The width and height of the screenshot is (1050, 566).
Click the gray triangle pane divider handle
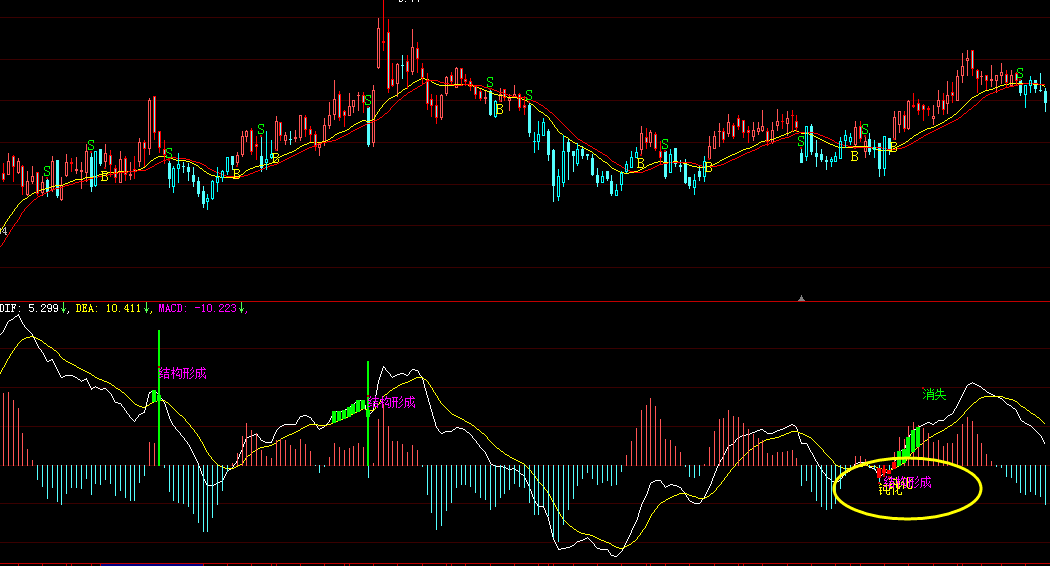[801, 297]
